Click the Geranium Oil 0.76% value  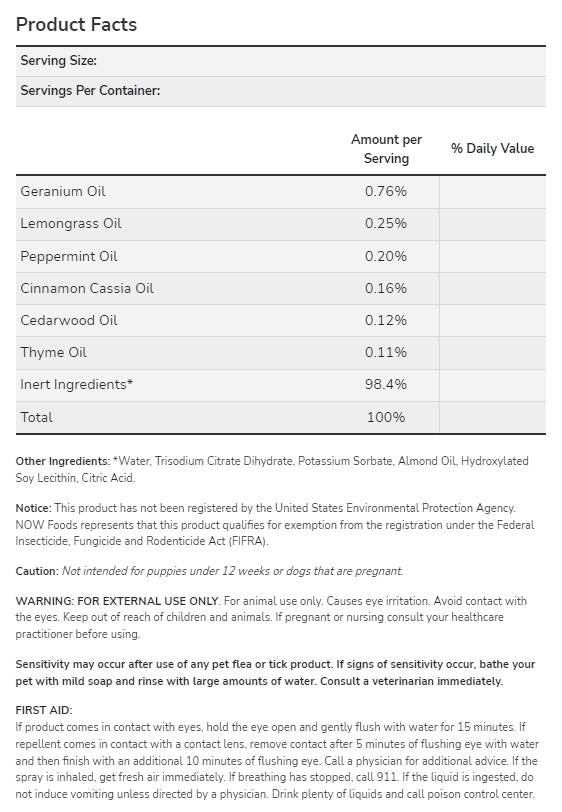point(386,192)
